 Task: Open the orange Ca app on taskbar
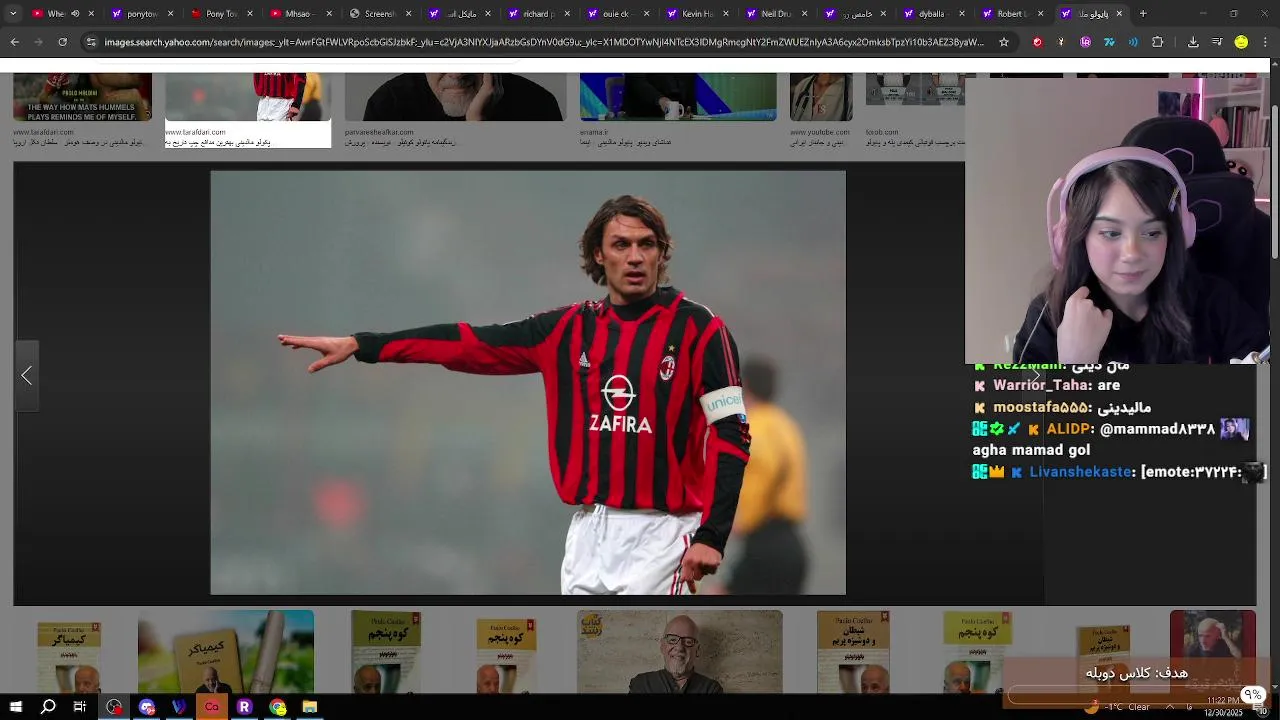point(212,707)
